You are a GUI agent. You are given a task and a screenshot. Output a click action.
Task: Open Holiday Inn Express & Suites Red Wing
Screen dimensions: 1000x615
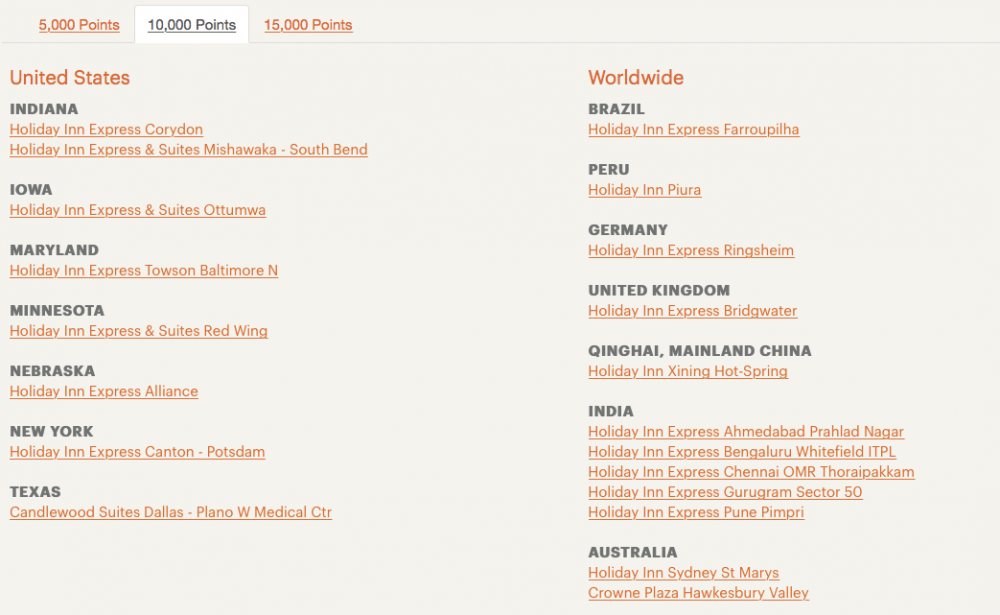tap(138, 331)
